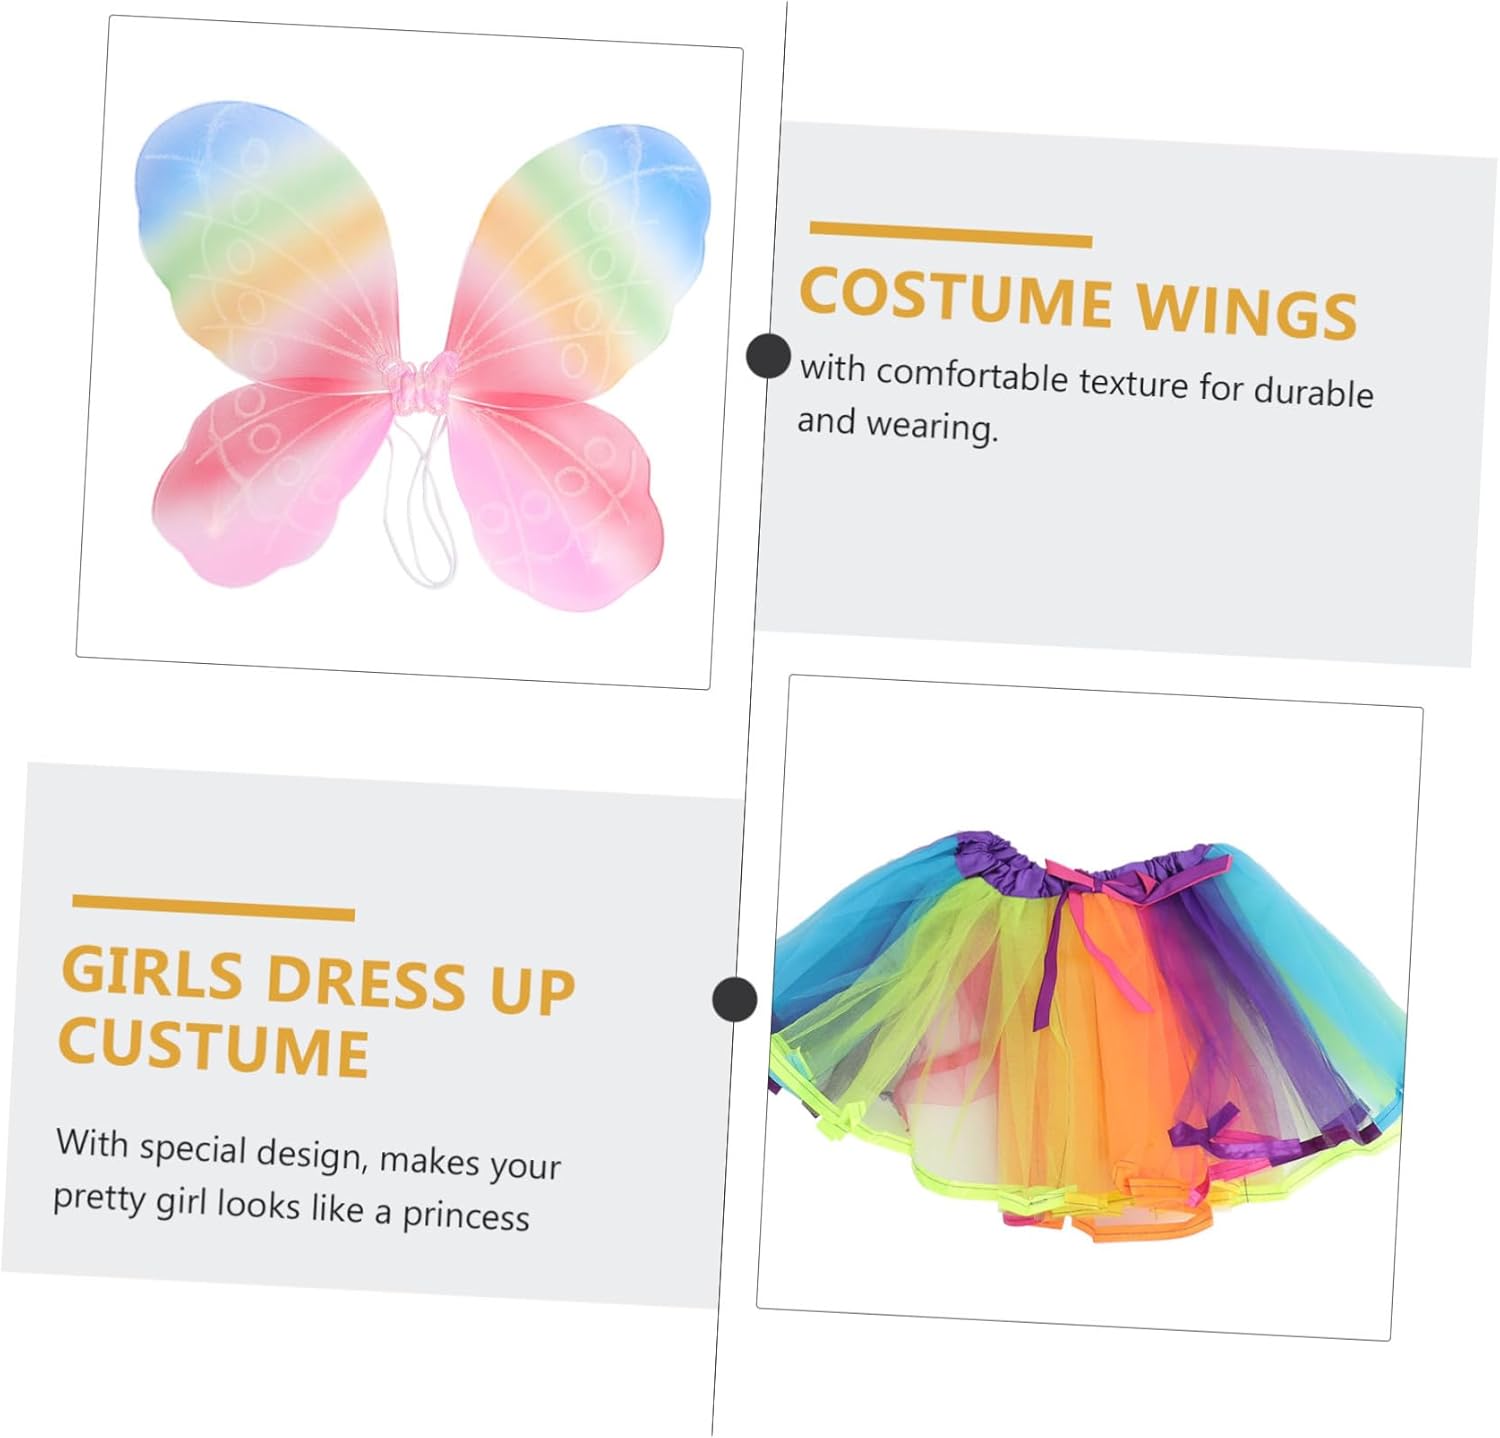Click the text about pretty girl princess

(307, 1179)
